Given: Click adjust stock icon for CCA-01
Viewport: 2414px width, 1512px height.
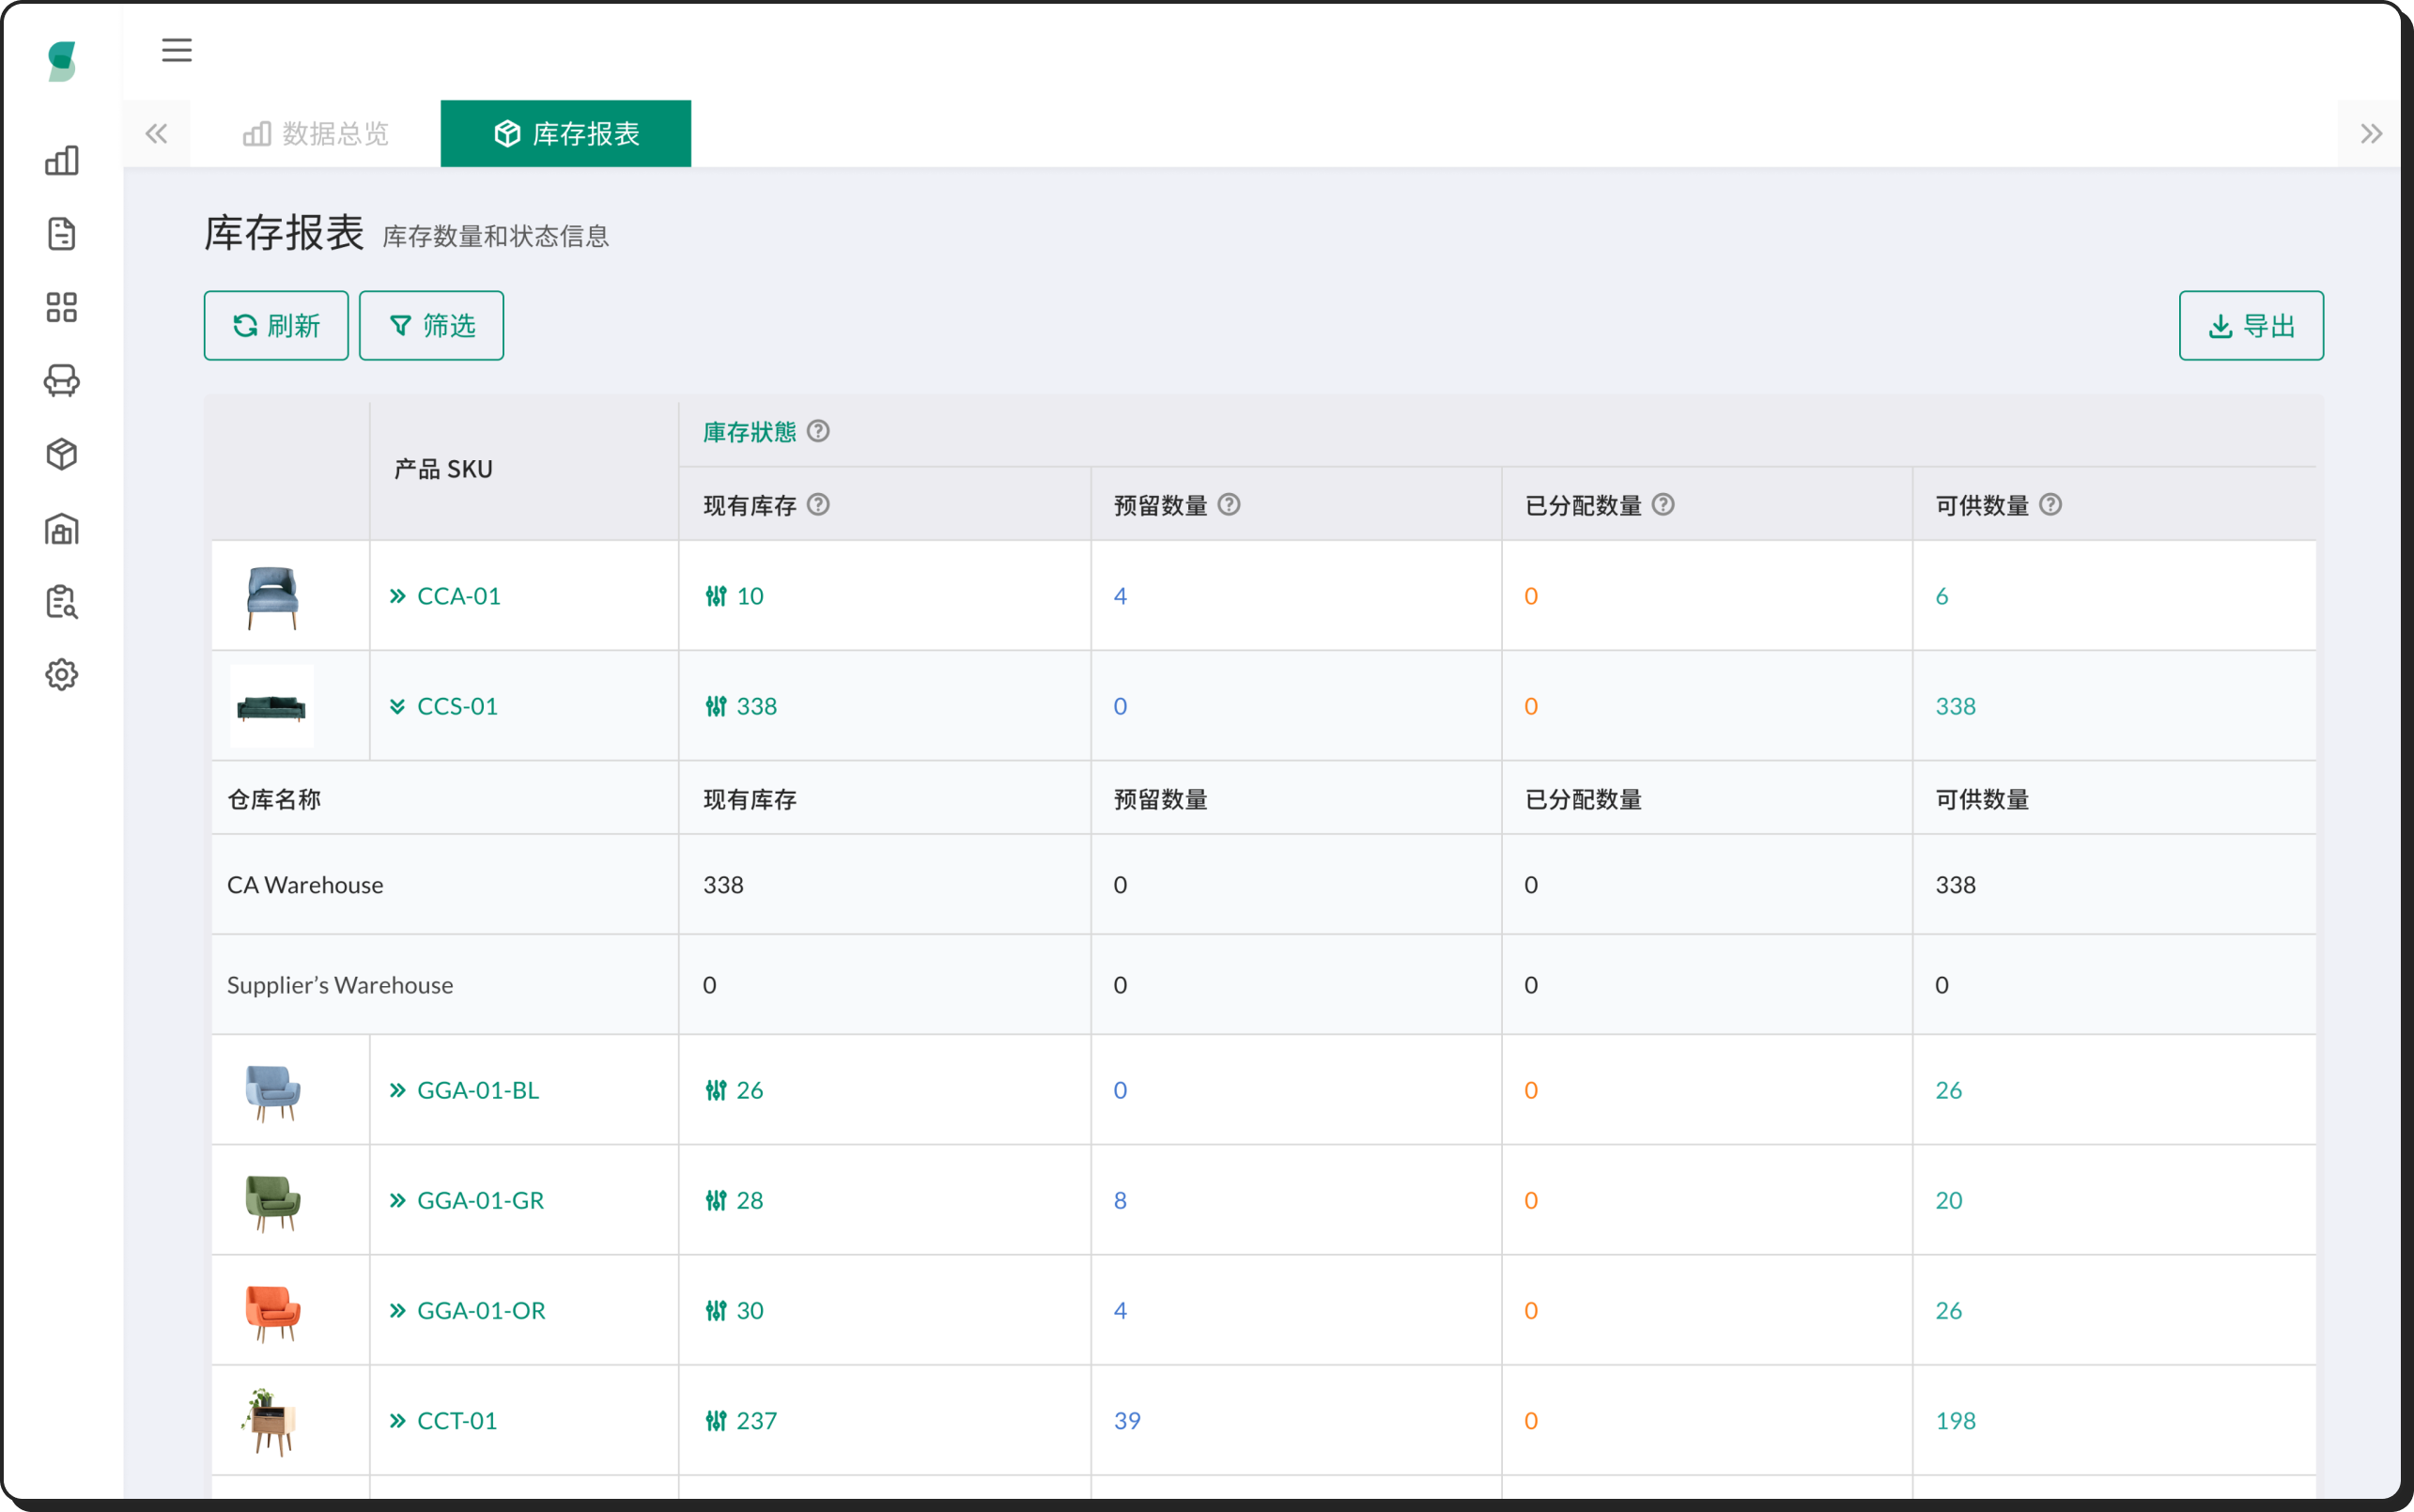Looking at the screenshot, I should click(x=716, y=596).
